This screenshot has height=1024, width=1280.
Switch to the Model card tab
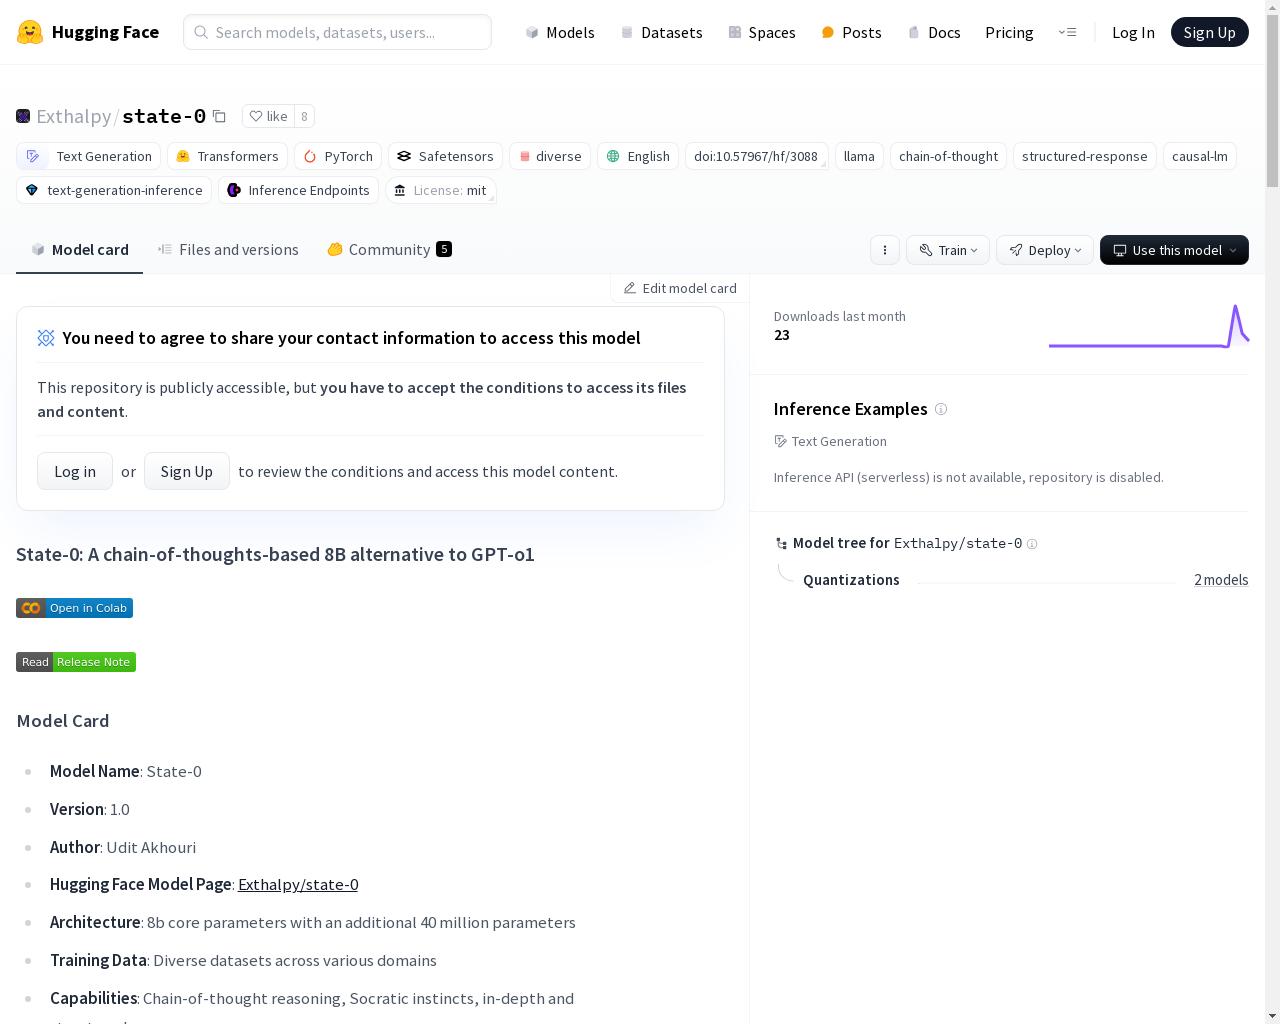79,250
